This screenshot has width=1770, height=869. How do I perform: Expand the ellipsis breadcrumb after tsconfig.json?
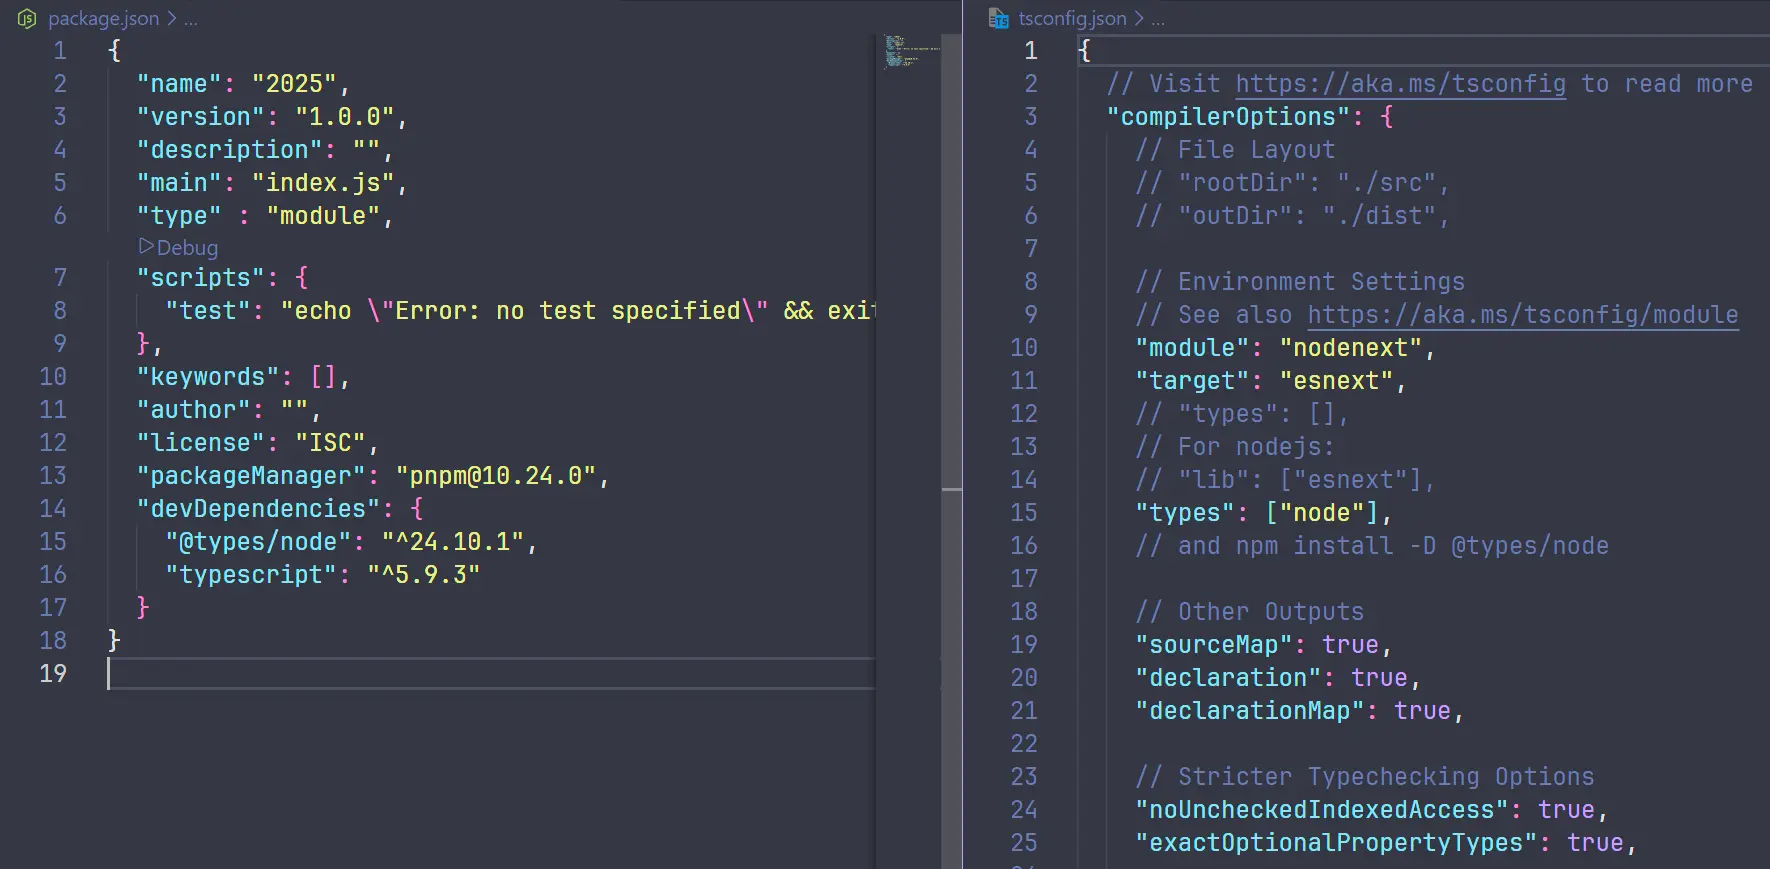(x=1158, y=19)
